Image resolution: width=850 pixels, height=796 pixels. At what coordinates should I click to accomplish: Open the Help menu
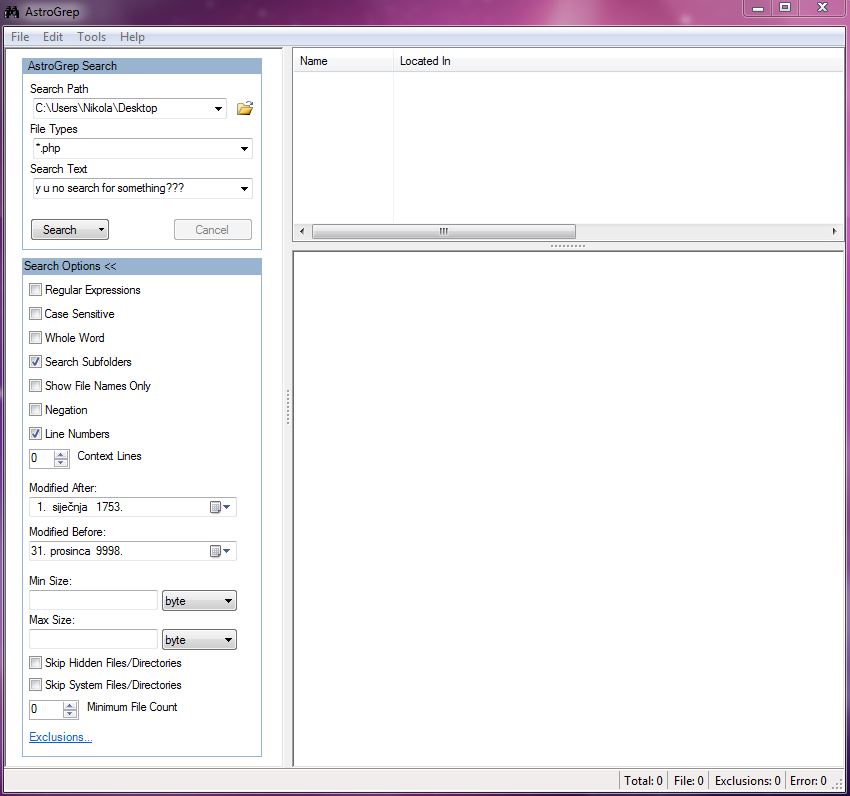[x=132, y=37]
